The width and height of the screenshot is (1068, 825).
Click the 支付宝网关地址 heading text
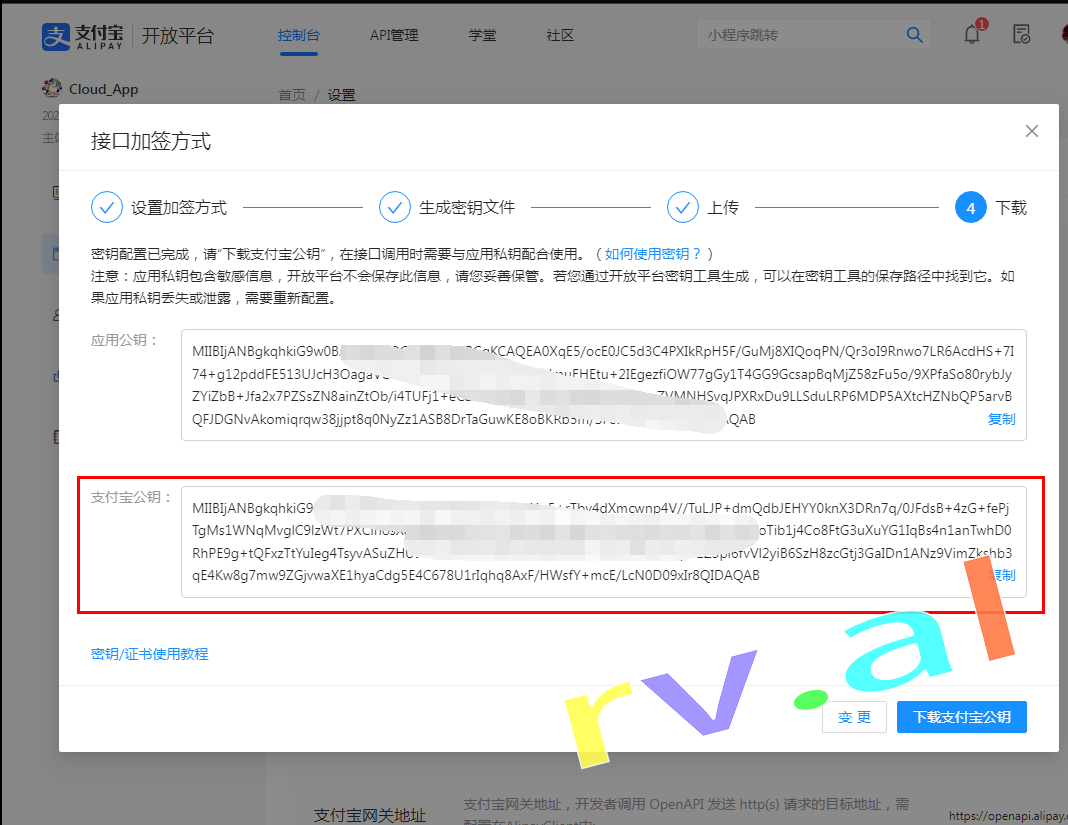[370, 815]
